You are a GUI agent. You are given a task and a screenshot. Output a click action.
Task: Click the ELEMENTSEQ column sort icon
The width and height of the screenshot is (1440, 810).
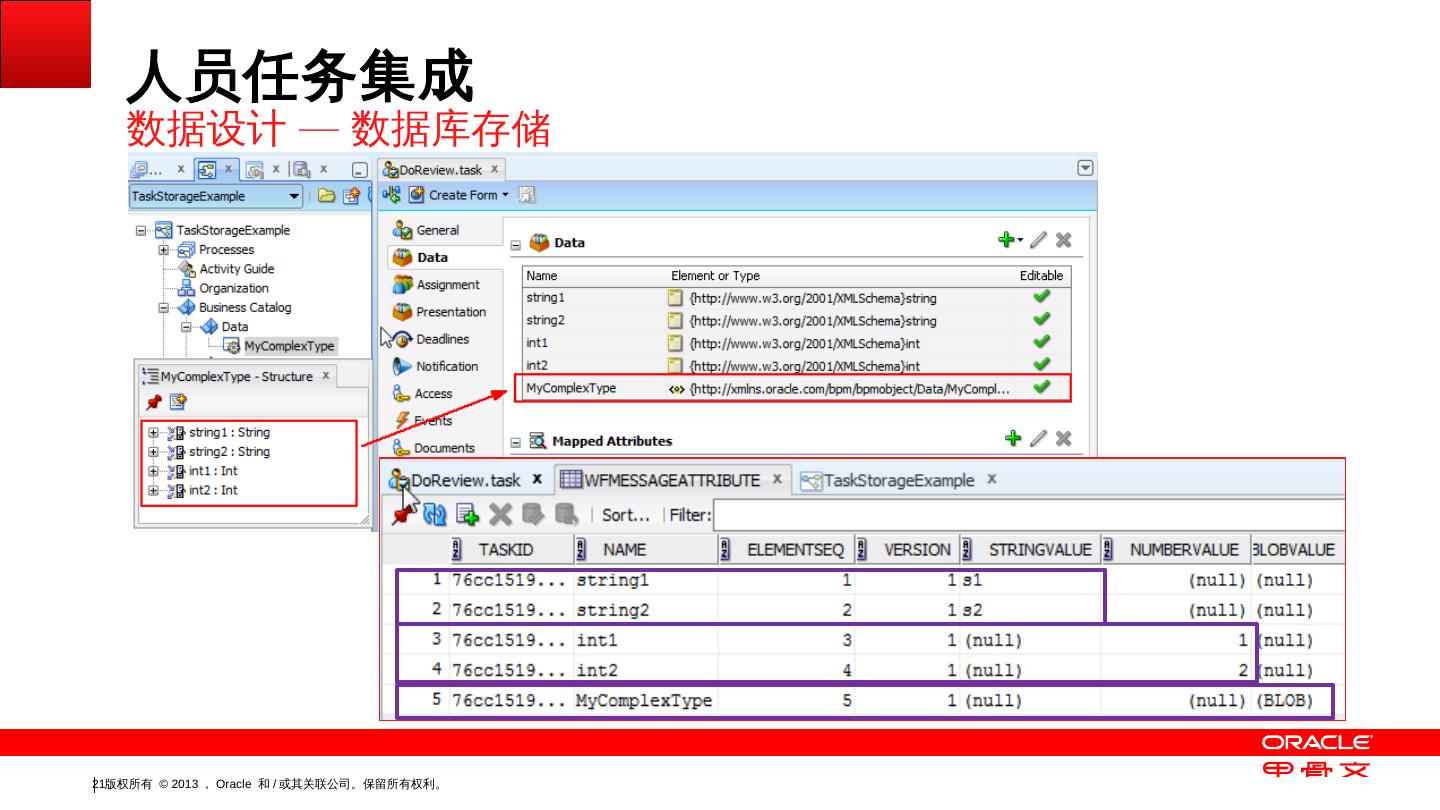[726, 549]
